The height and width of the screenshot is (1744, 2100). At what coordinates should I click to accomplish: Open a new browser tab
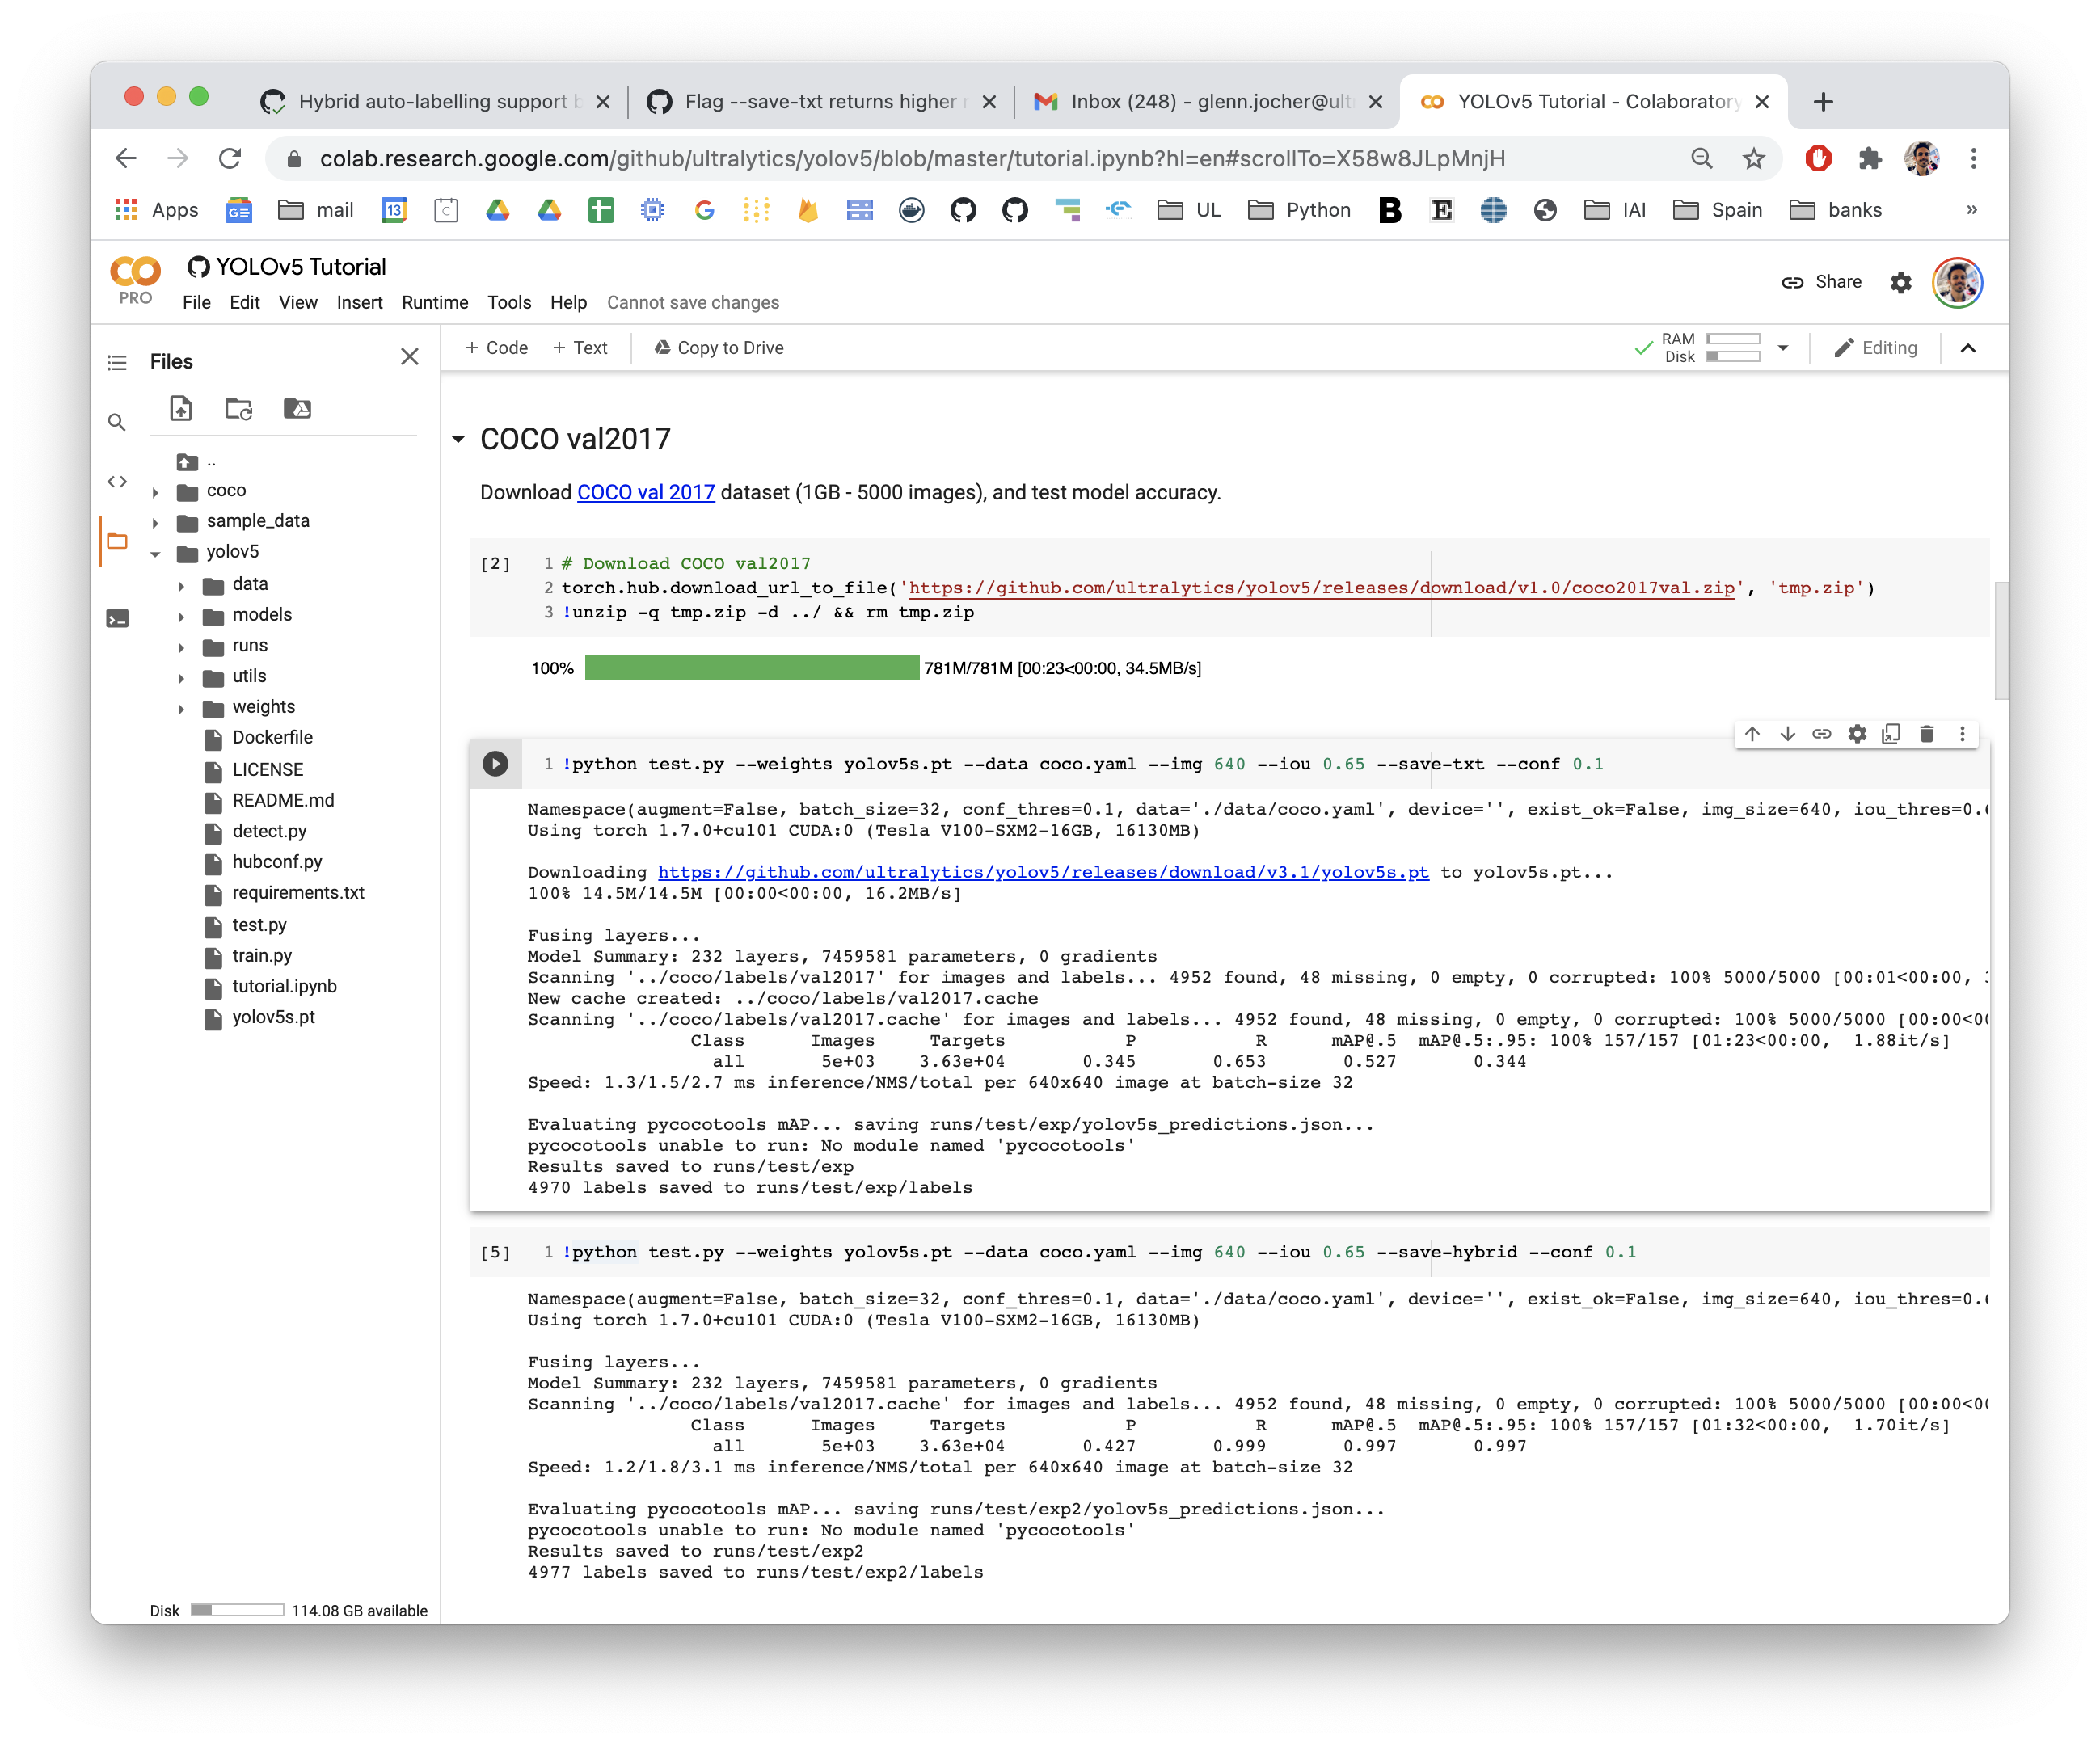point(1823,101)
